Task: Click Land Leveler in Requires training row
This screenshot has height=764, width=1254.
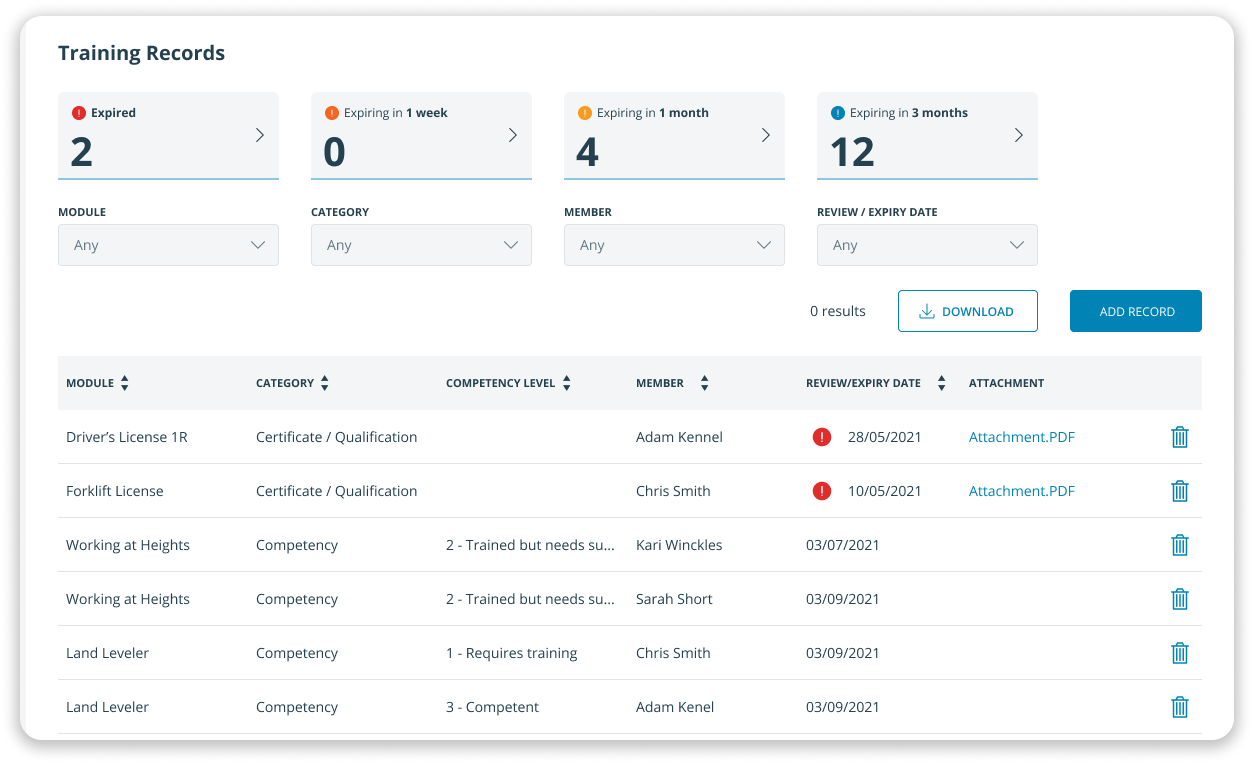Action: click(108, 653)
